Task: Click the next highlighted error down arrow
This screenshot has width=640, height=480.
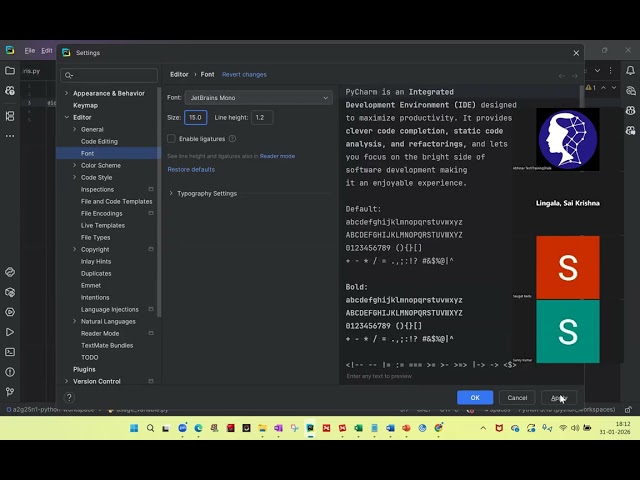Action: coord(613,88)
